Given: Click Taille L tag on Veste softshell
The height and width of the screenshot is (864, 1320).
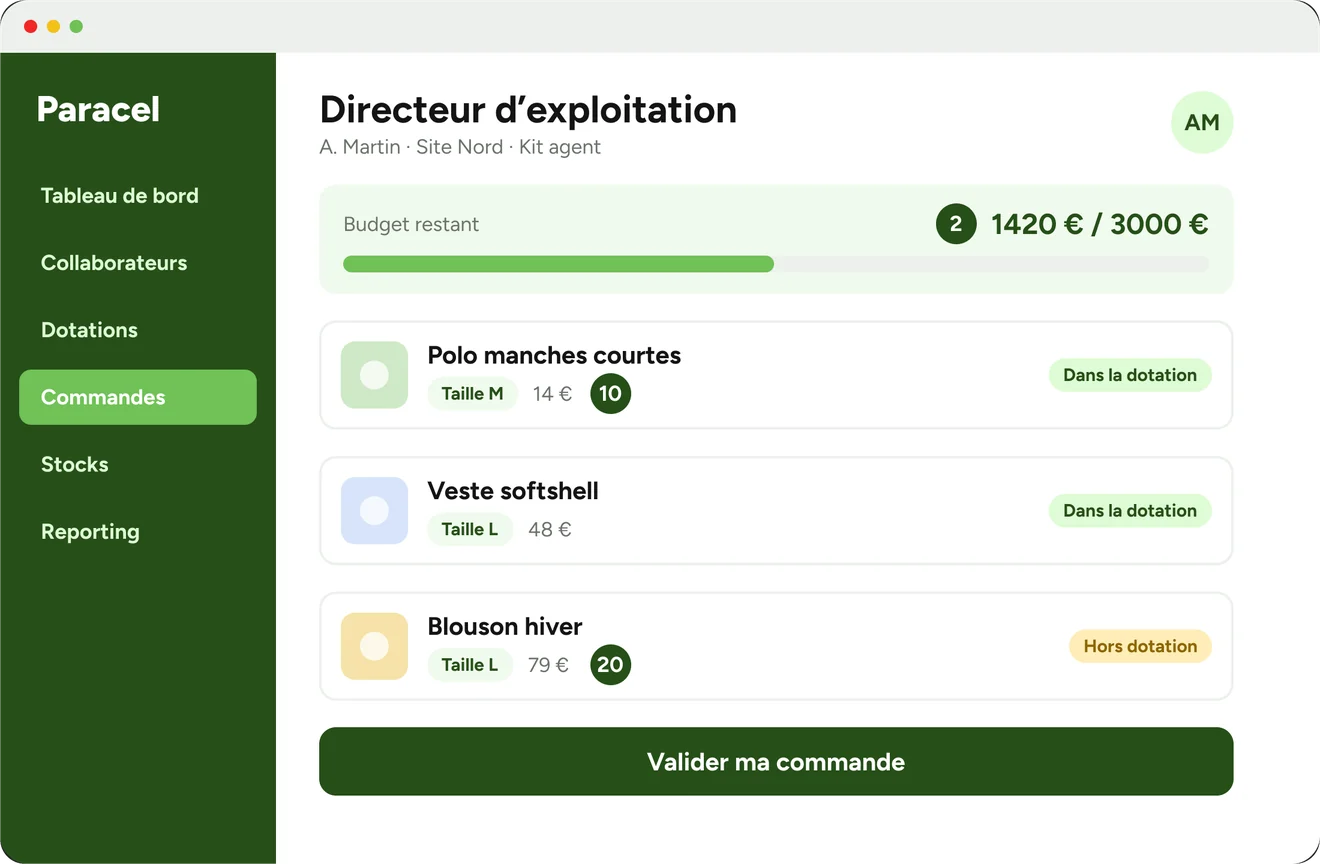Looking at the screenshot, I should [x=470, y=529].
